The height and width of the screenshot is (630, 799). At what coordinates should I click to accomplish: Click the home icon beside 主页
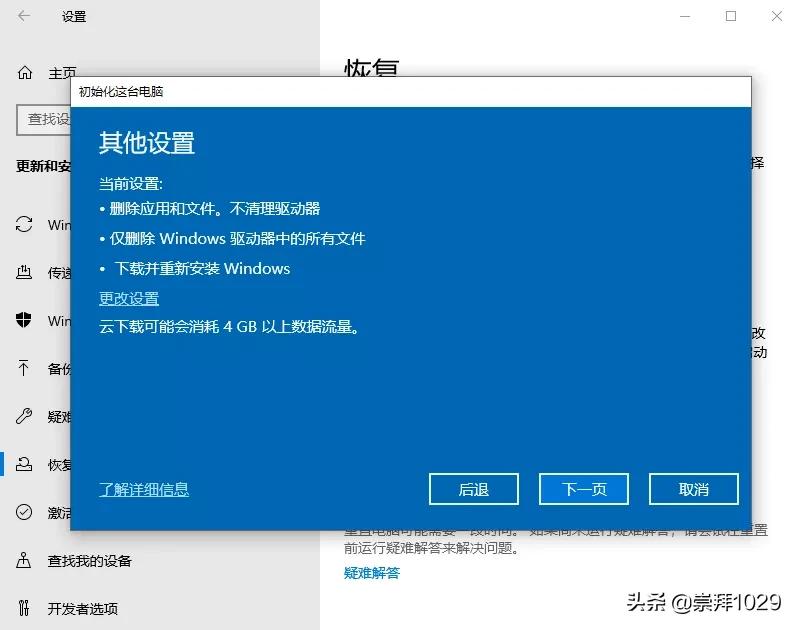tap(24, 73)
